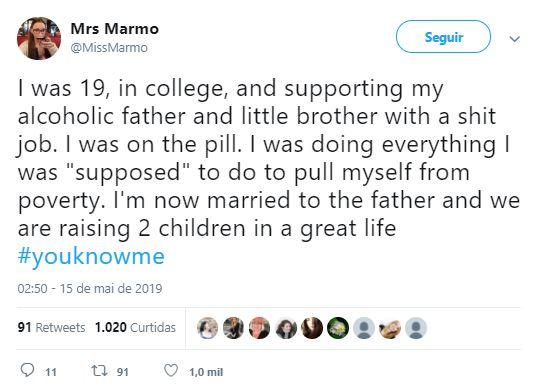Open the #youknowme hashtag
This screenshot has height=392, width=539.
[x=91, y=256]
